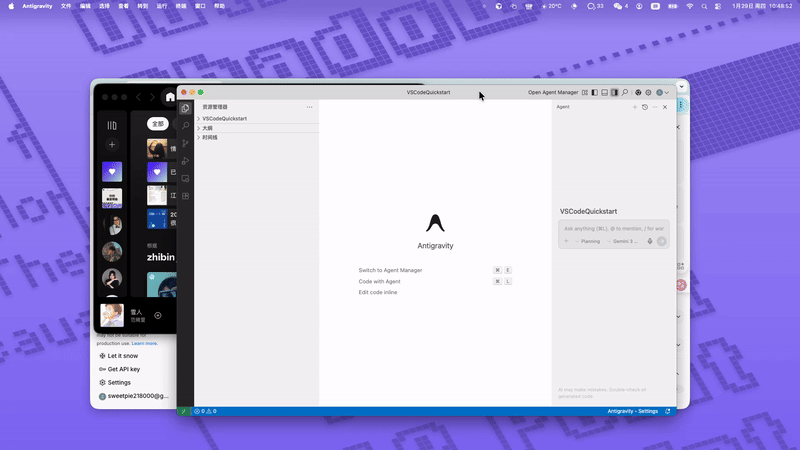Click the remote window indicator in status bar

184,411
